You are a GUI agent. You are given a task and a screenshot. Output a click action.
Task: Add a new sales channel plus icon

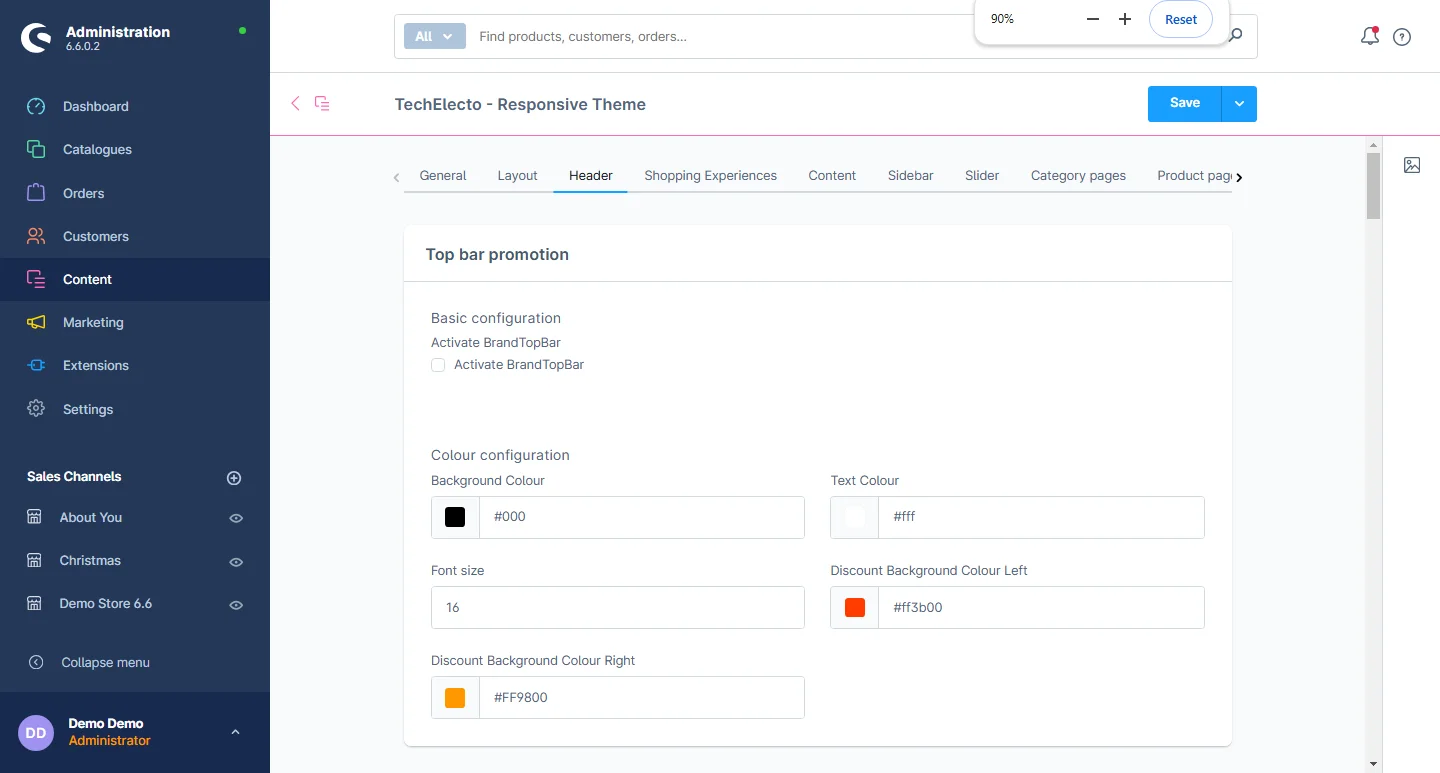click(234, 478)
